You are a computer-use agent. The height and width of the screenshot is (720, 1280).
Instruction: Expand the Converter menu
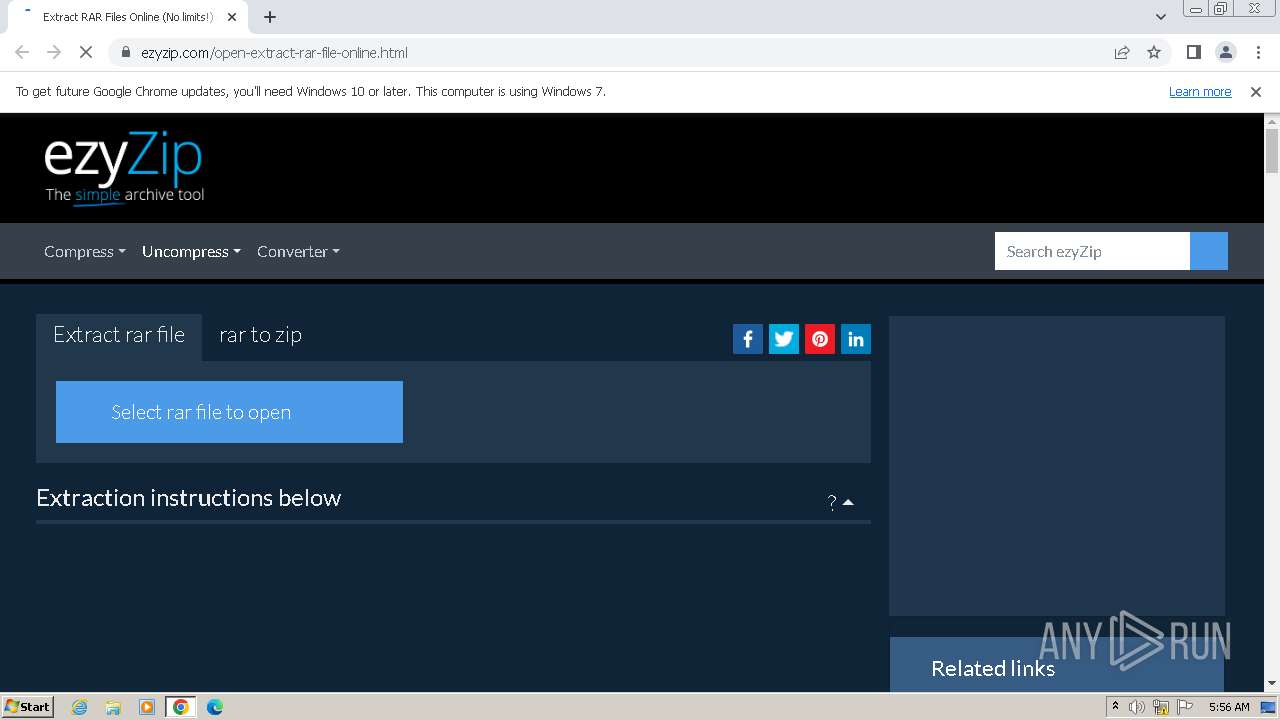click(x=298, y=251)
